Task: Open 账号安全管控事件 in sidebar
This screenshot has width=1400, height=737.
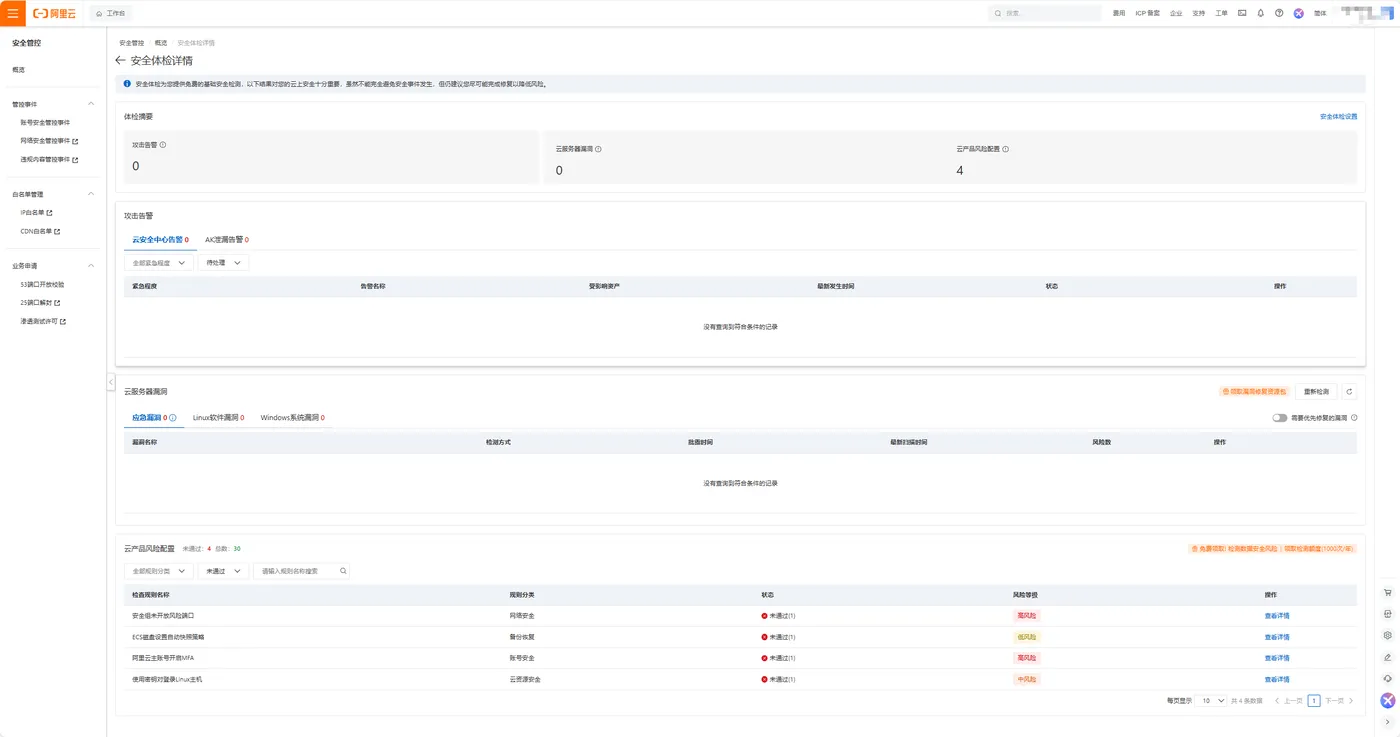Action: coord(45,123)
